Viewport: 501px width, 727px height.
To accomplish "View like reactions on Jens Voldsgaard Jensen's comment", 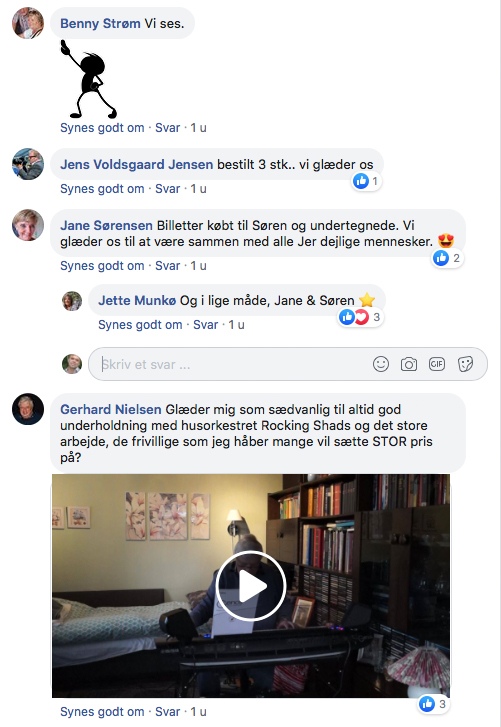I will tap(366, 181).
